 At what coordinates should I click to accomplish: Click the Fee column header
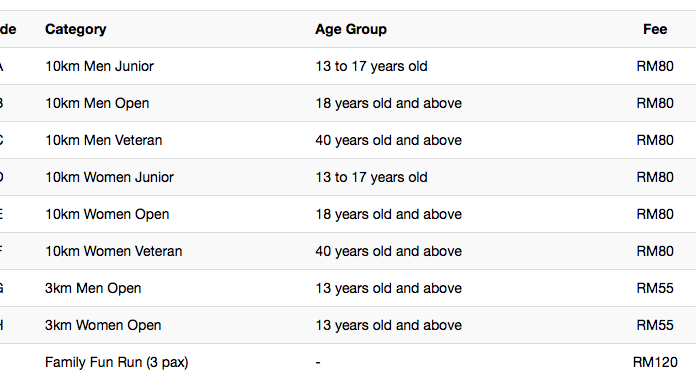pos(655,29)
